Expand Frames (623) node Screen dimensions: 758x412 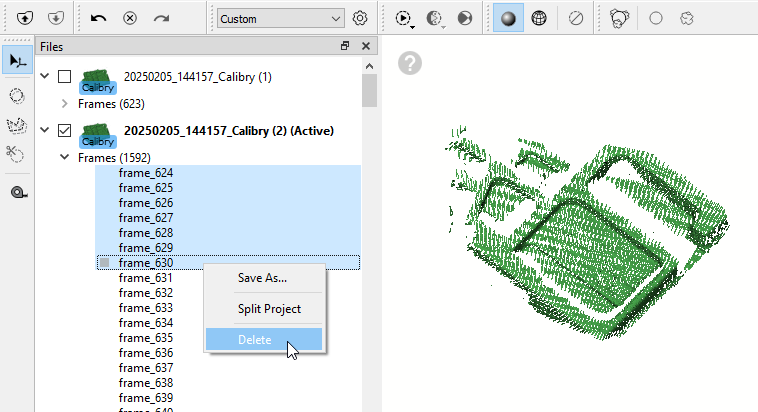click(x=64, y=103)
